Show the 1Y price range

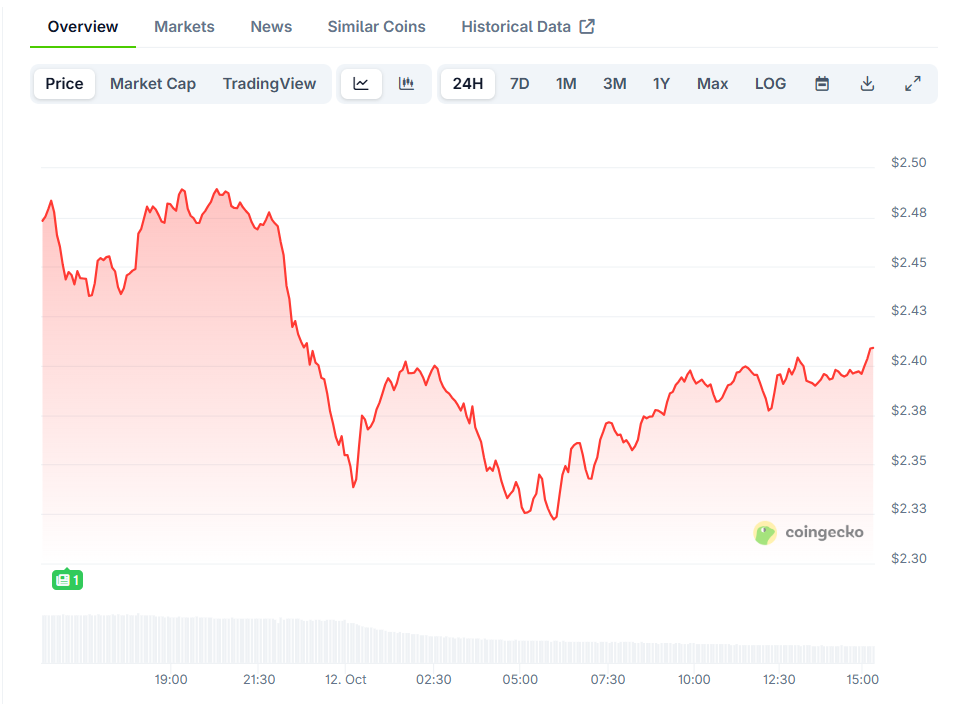tap(661, 84)
